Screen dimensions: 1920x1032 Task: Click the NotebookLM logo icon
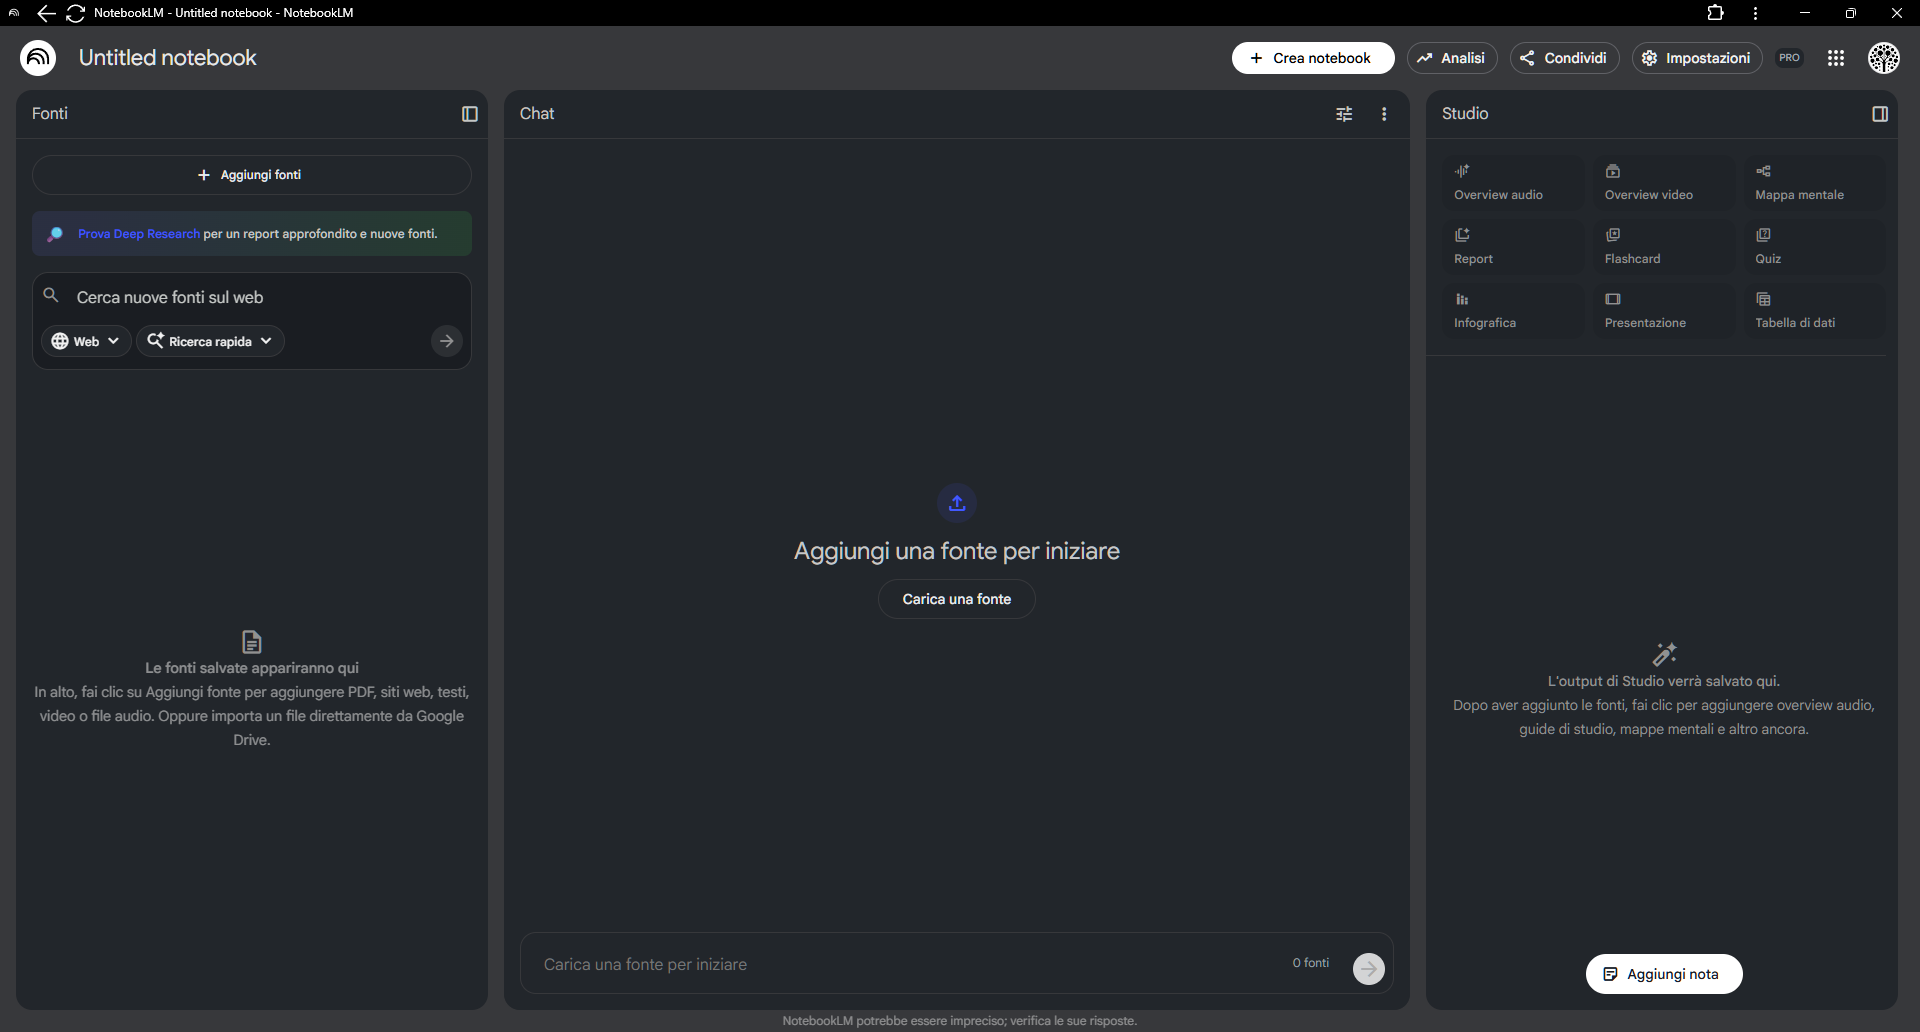coord(38,58)
